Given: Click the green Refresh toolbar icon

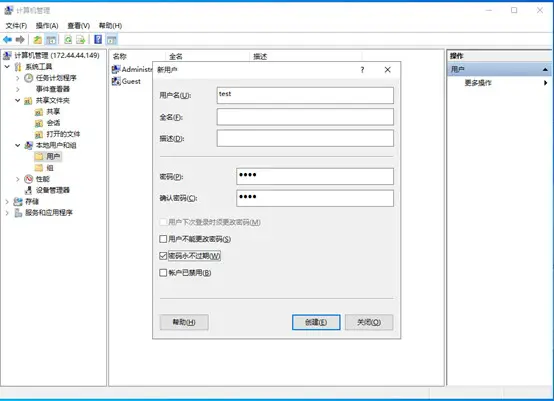Looking at the screenshot, I should tap(68, 40).
